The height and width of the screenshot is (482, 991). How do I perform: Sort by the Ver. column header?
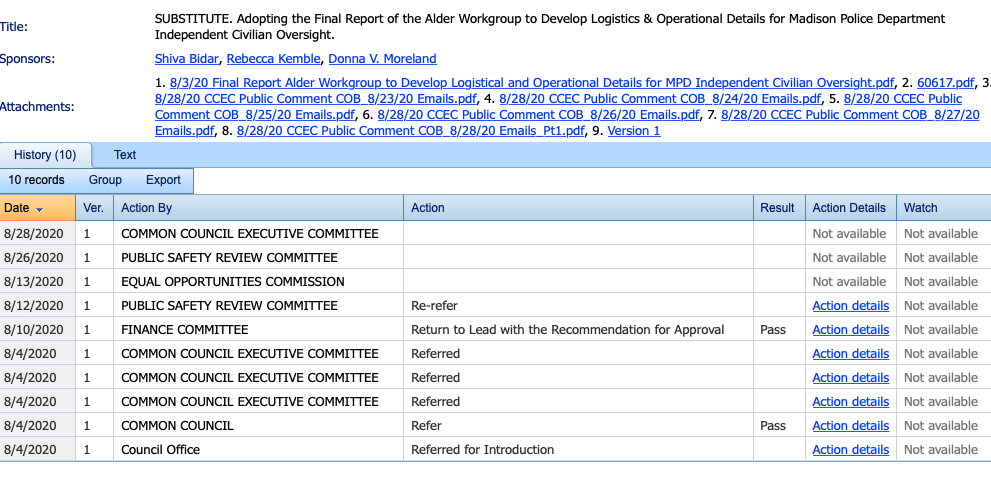pos(94,208)
